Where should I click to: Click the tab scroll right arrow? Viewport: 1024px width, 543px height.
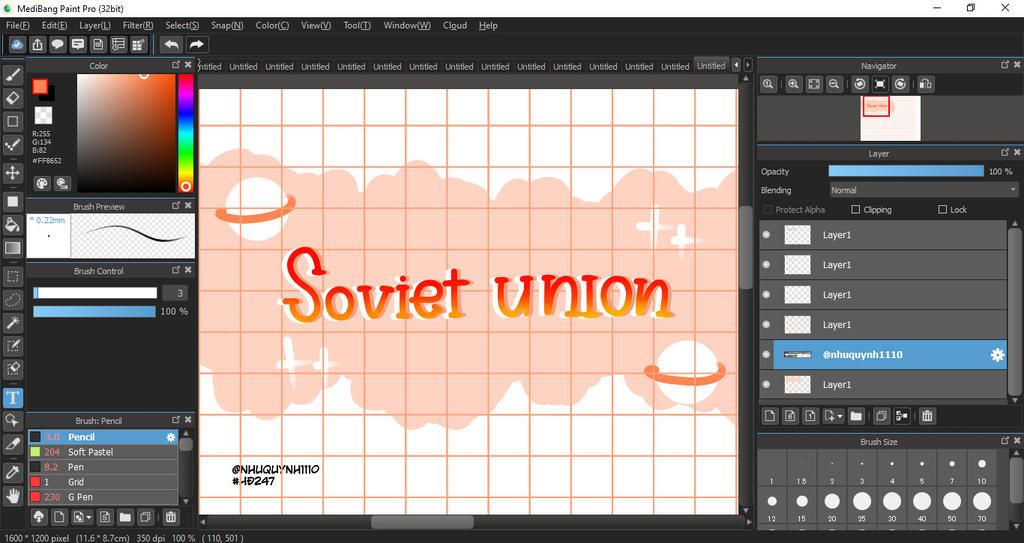pyautogui.click(x=748, y=65)
